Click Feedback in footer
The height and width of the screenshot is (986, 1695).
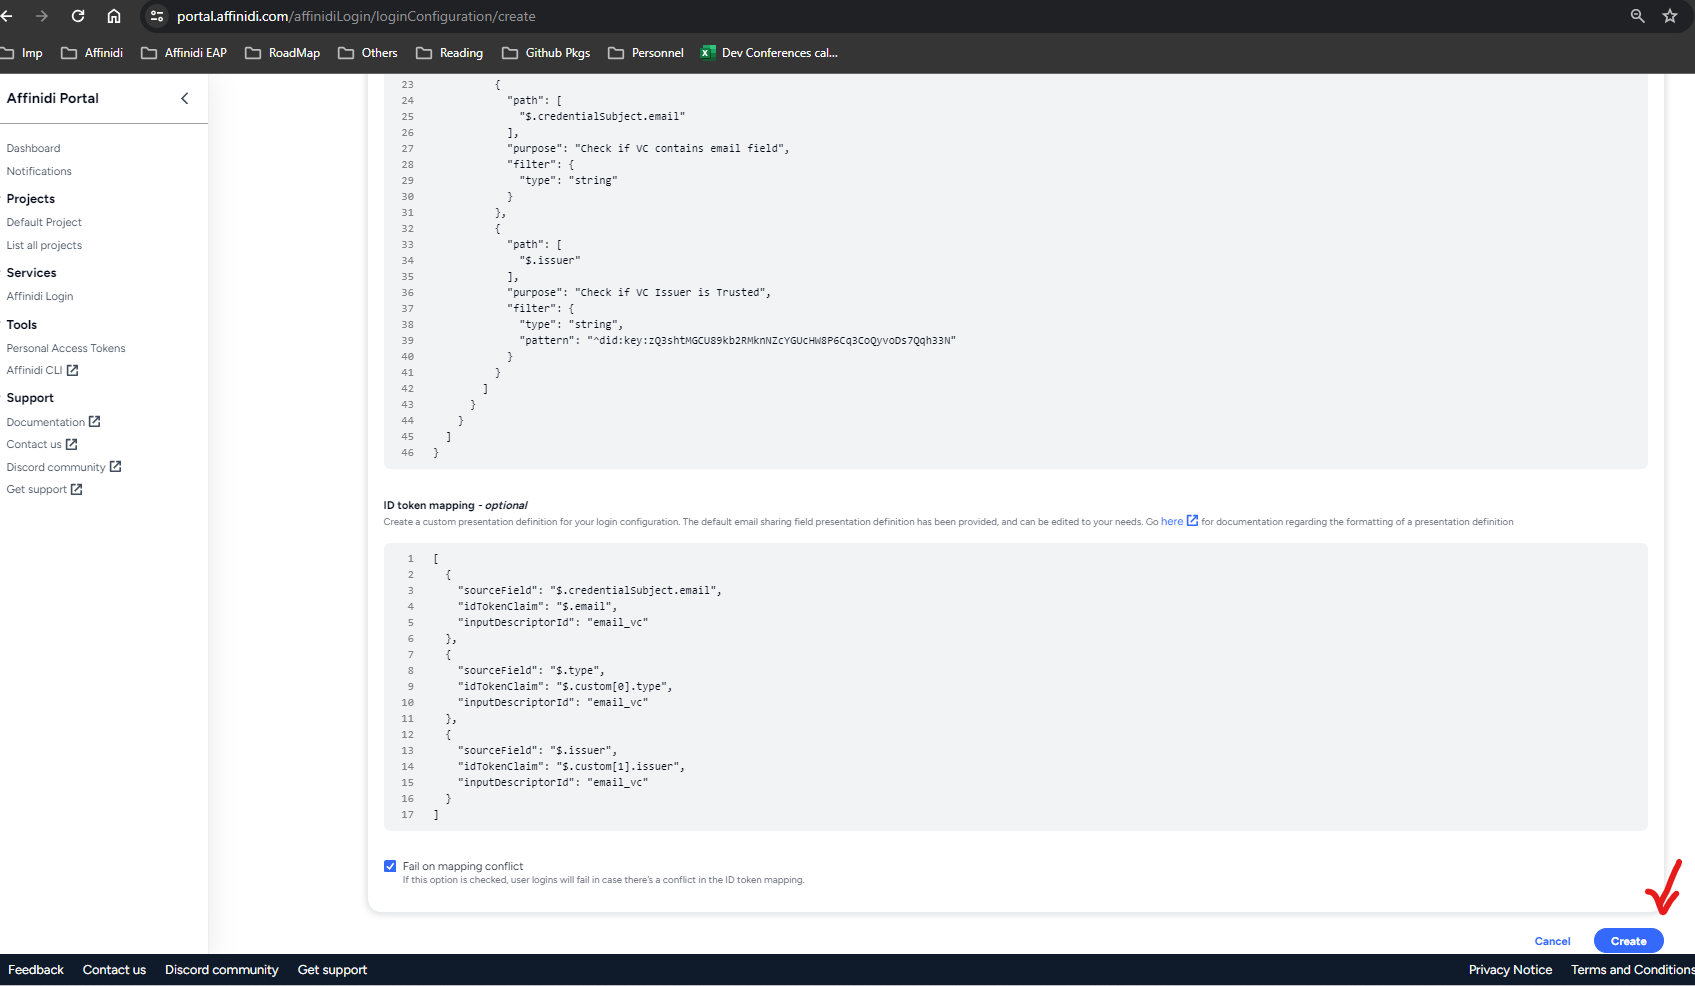click(36, 970)
